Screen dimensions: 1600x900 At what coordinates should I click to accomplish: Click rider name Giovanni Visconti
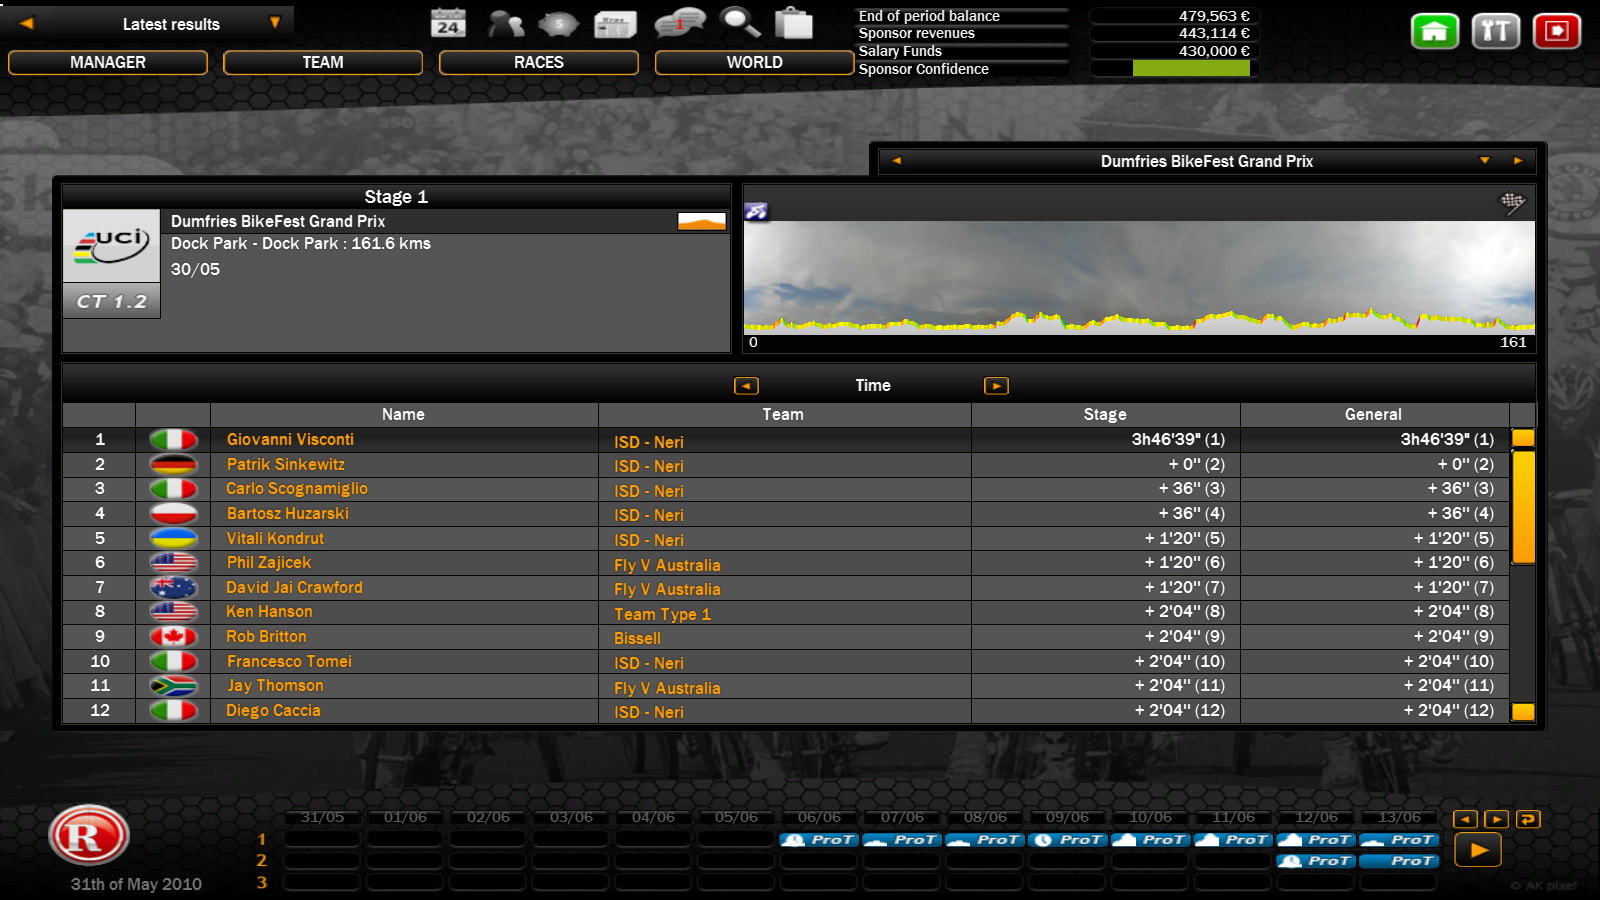click(x=290, y=439)
